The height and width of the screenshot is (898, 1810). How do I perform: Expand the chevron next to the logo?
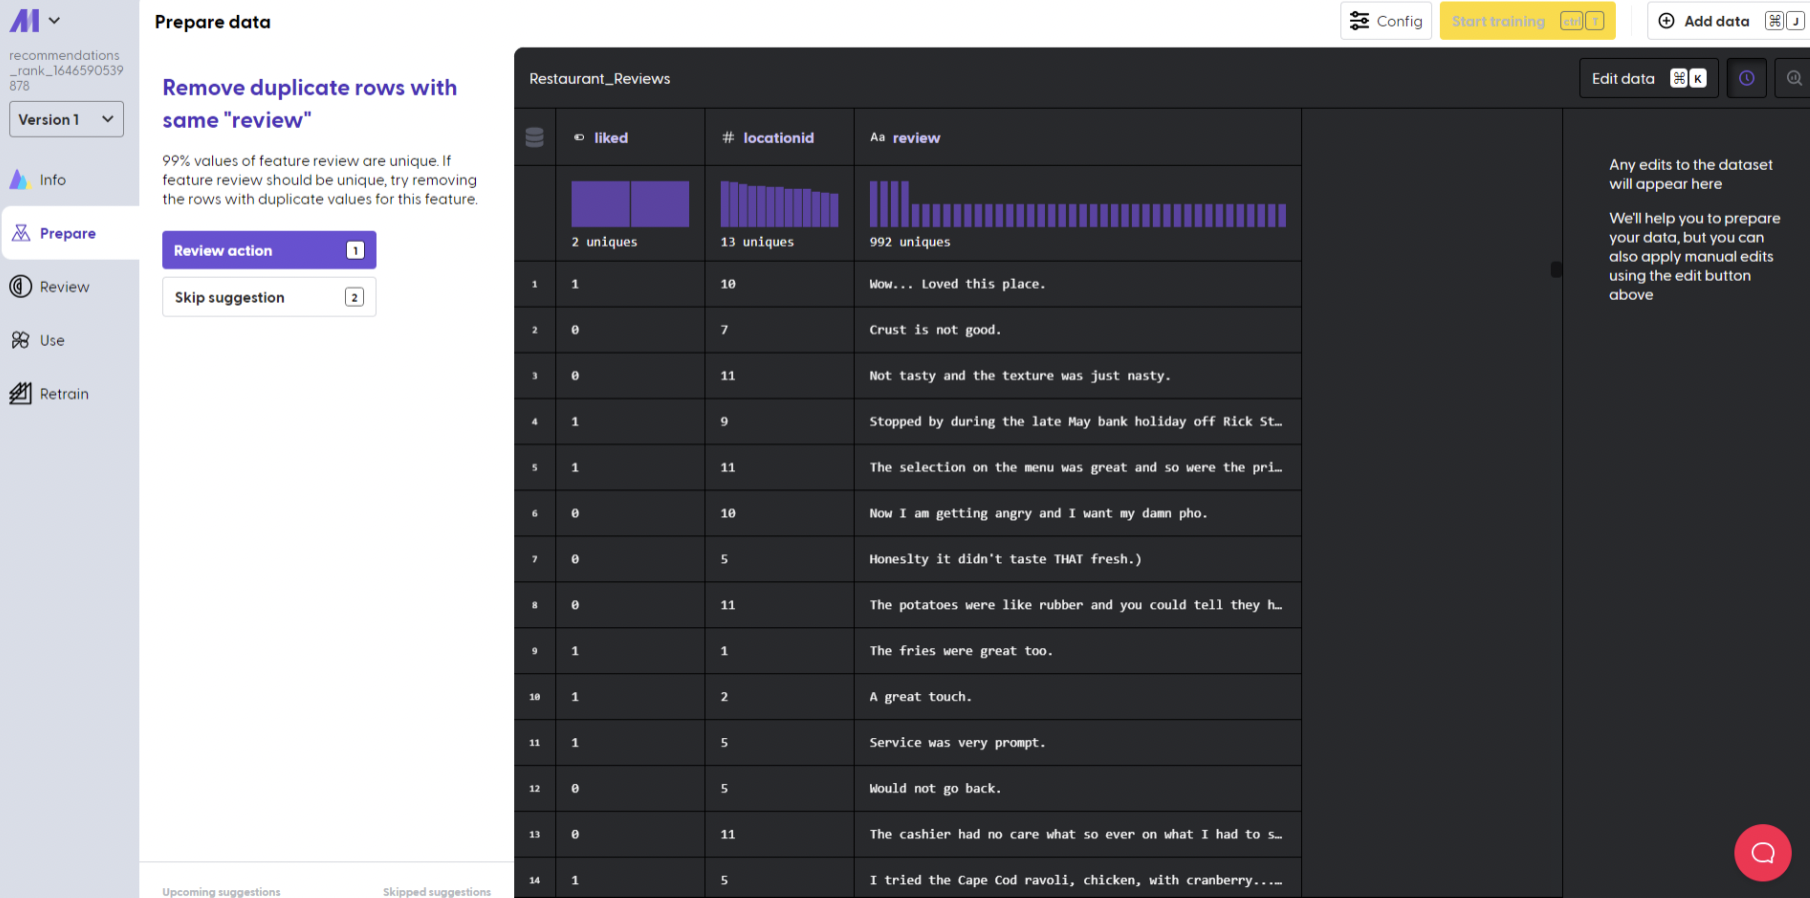pyautogui.click(x=54, y=20)
